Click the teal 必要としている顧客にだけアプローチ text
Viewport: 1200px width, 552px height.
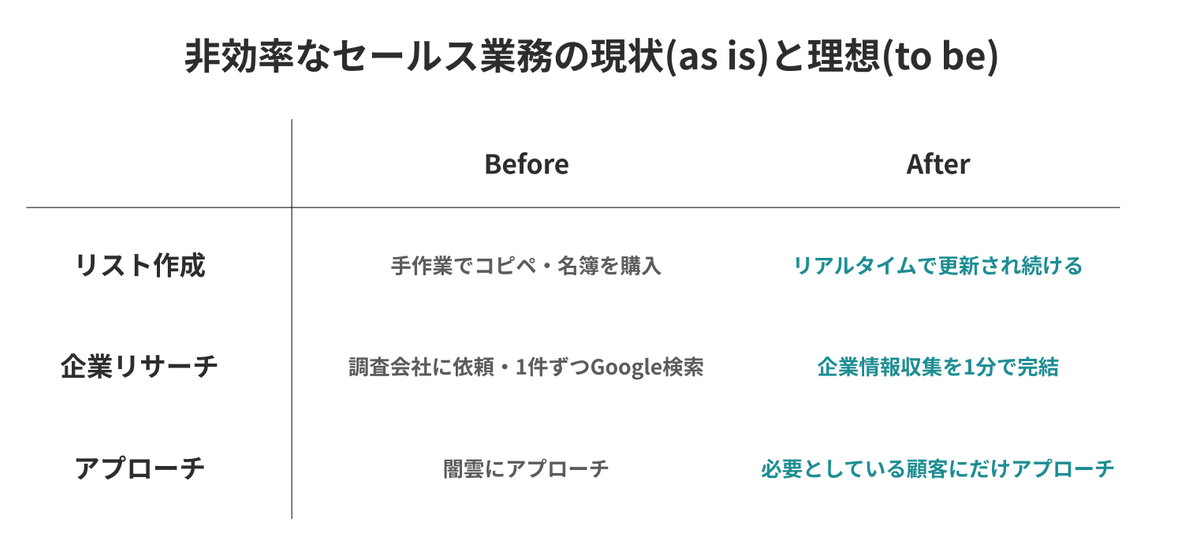(938, 468)
